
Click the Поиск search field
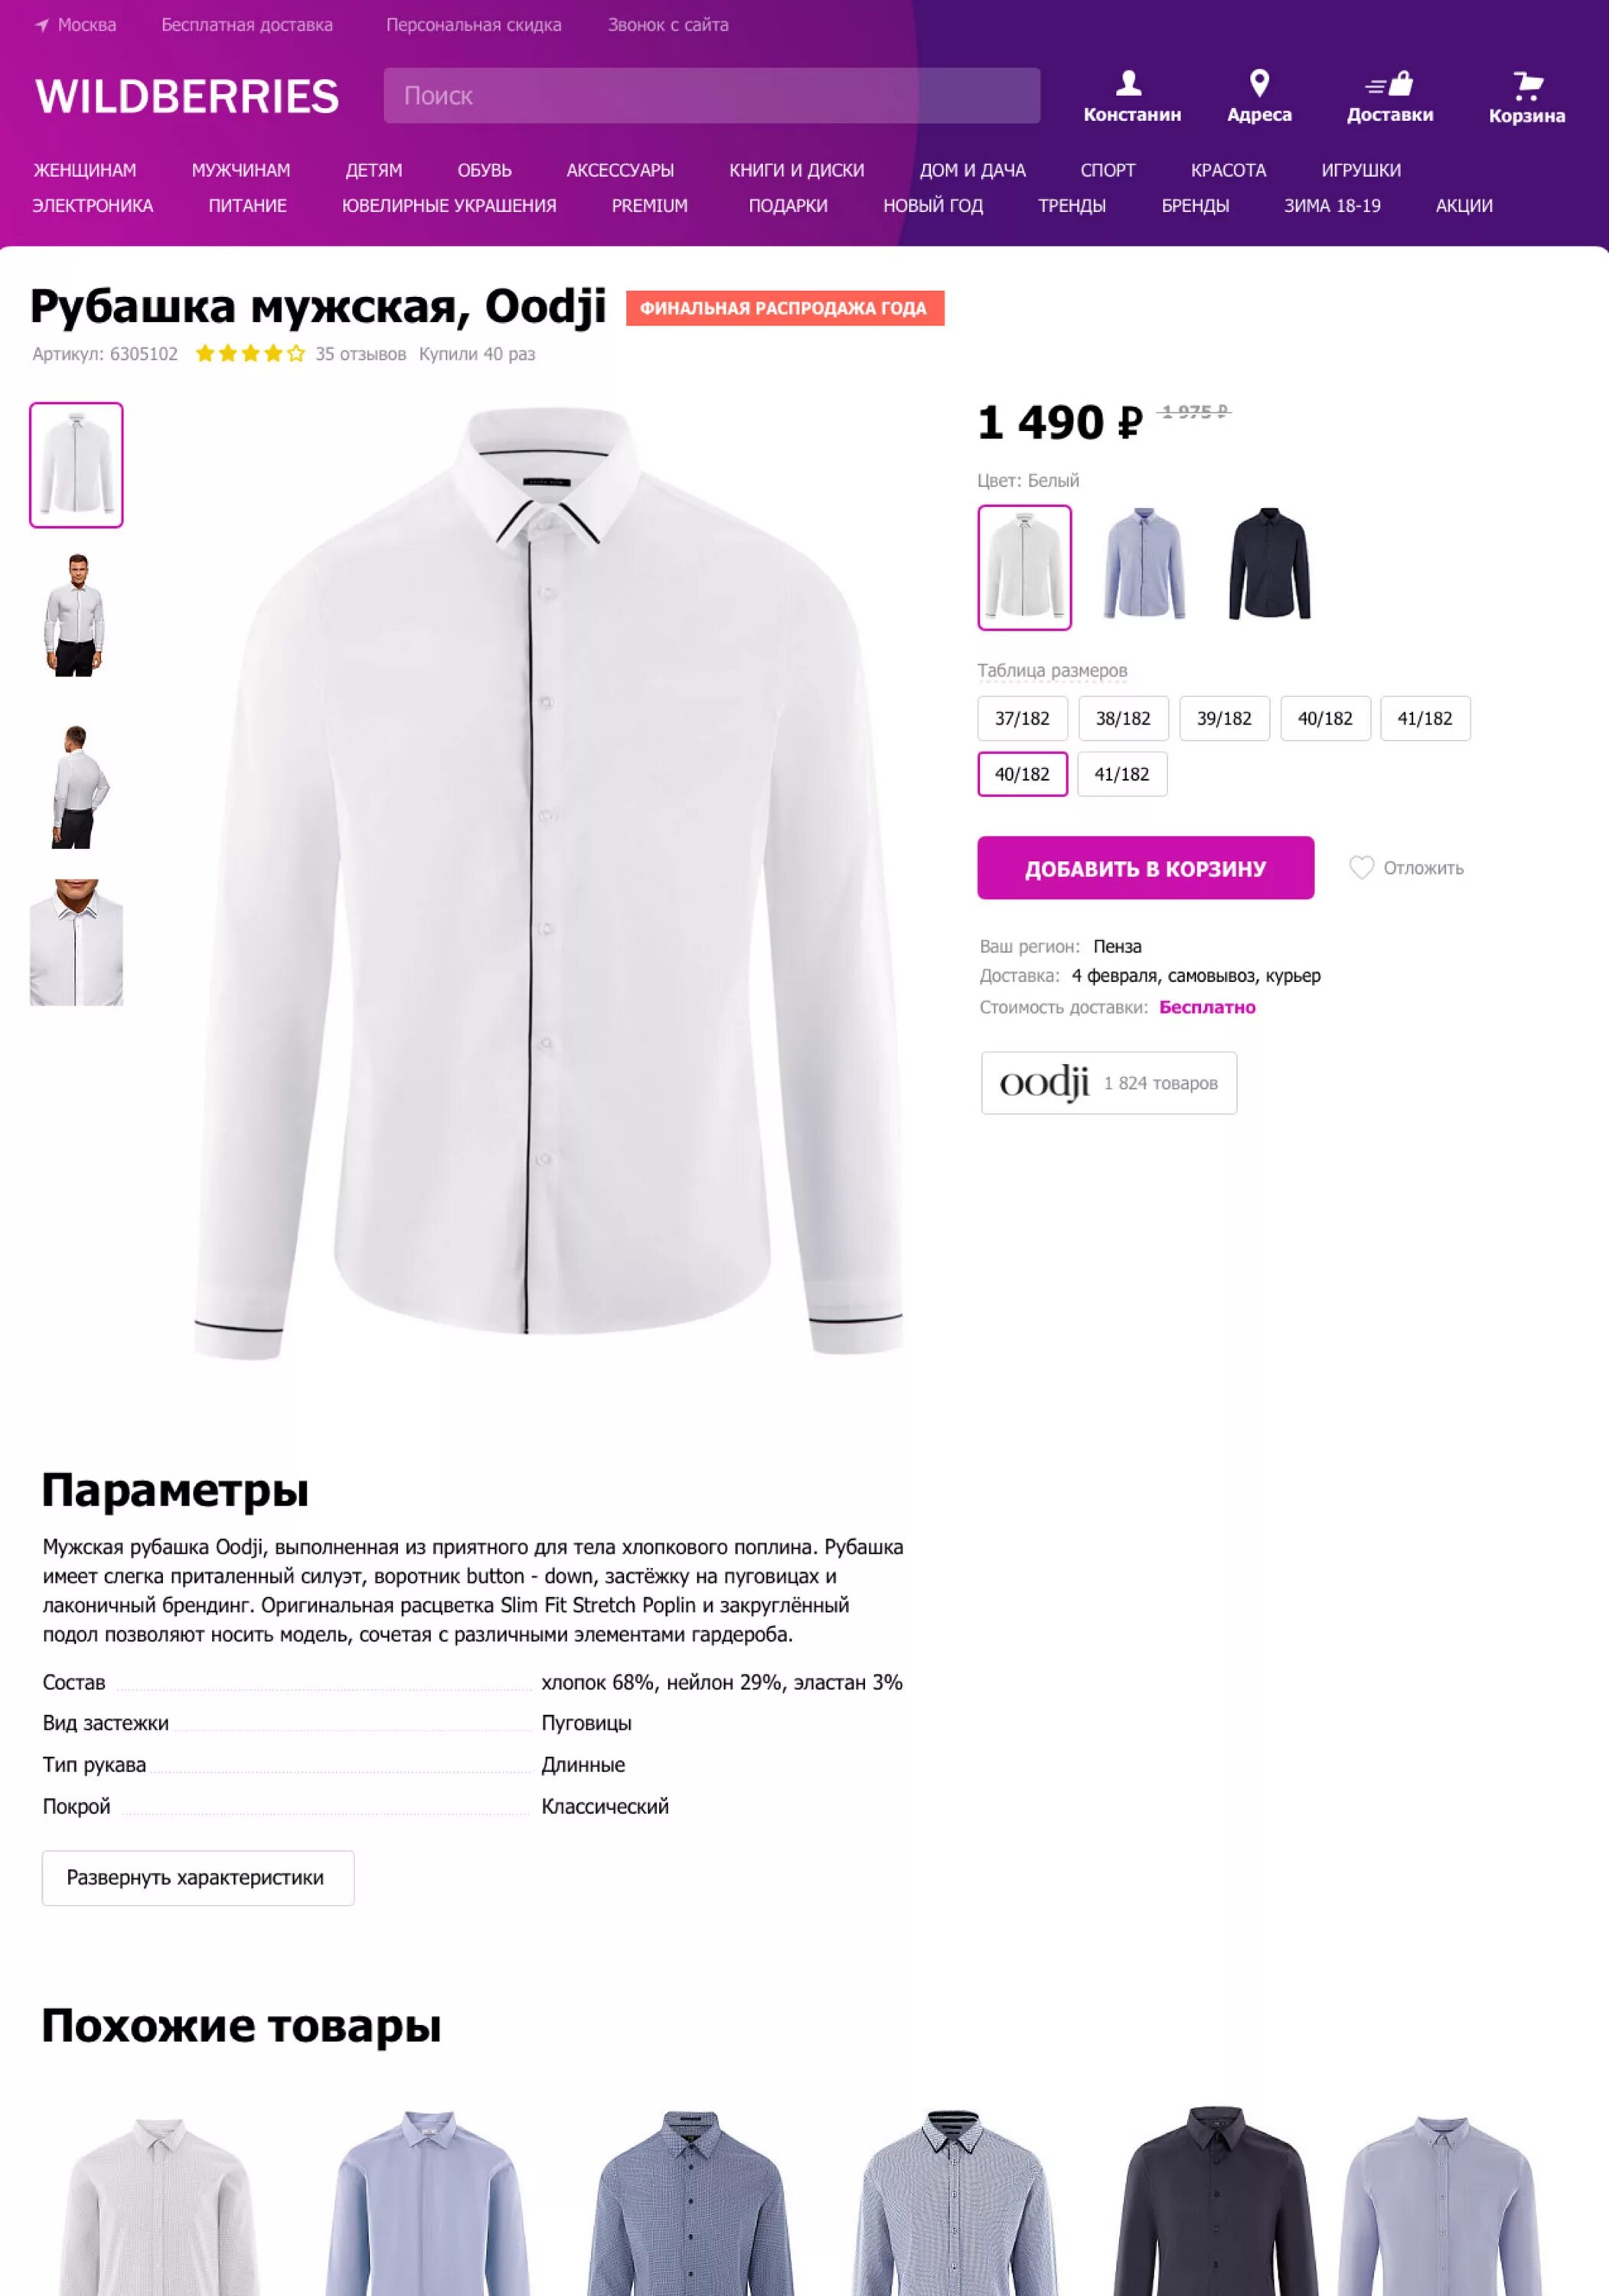coord(711,96)
